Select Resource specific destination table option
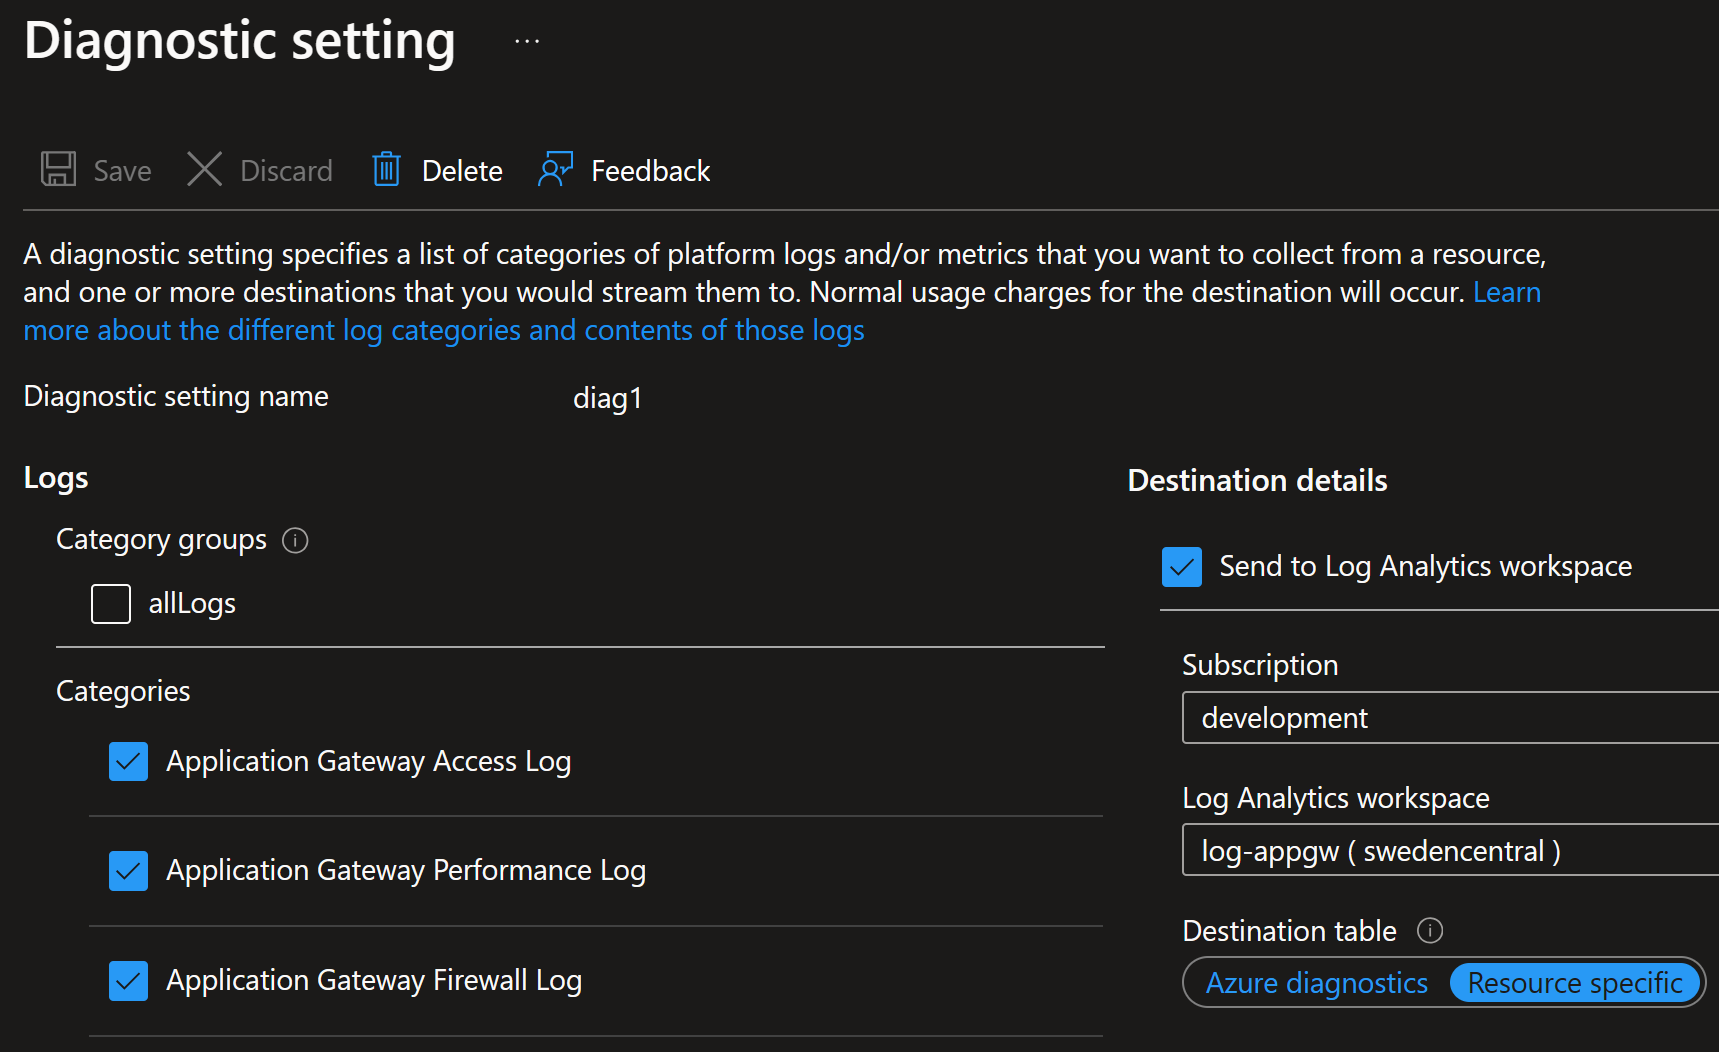The image size is (1719, 1052). [1575, 983]
